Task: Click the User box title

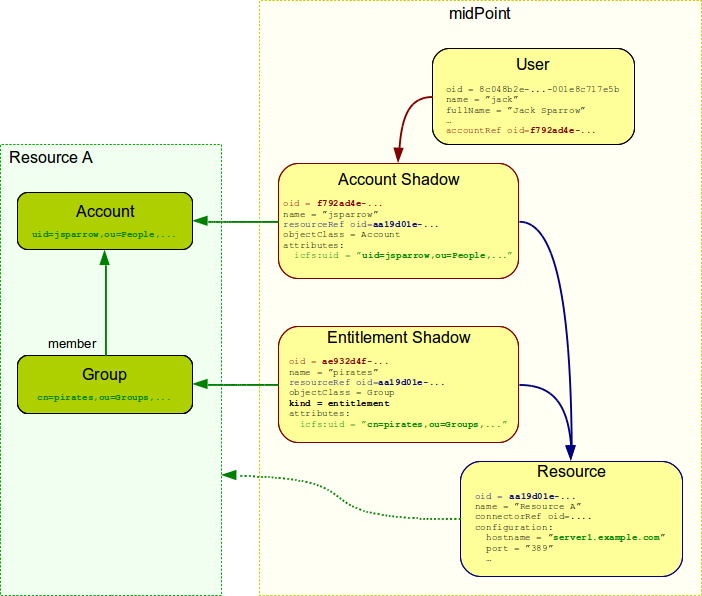Action: point(532,65)
